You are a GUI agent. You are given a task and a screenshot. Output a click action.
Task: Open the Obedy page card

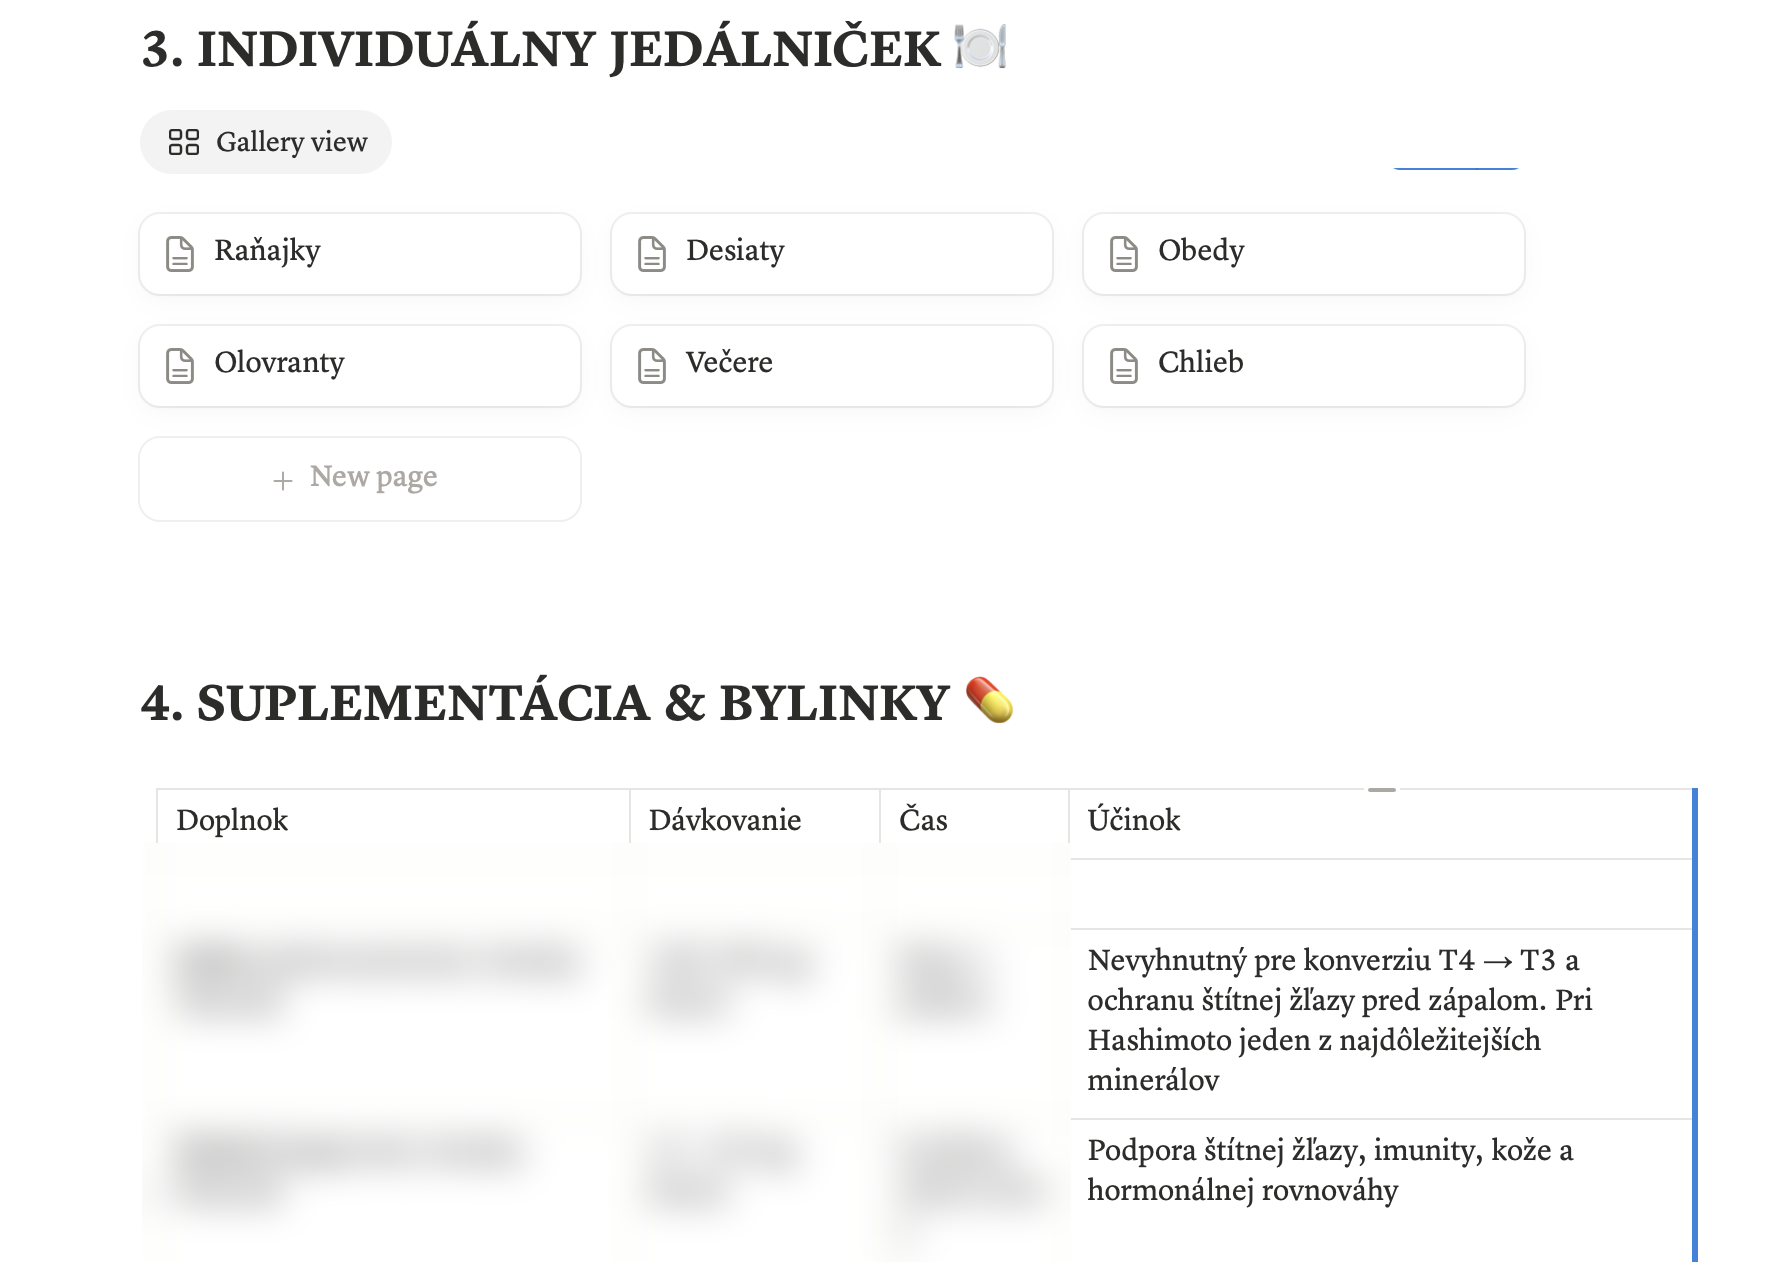tap(1304, 254)
